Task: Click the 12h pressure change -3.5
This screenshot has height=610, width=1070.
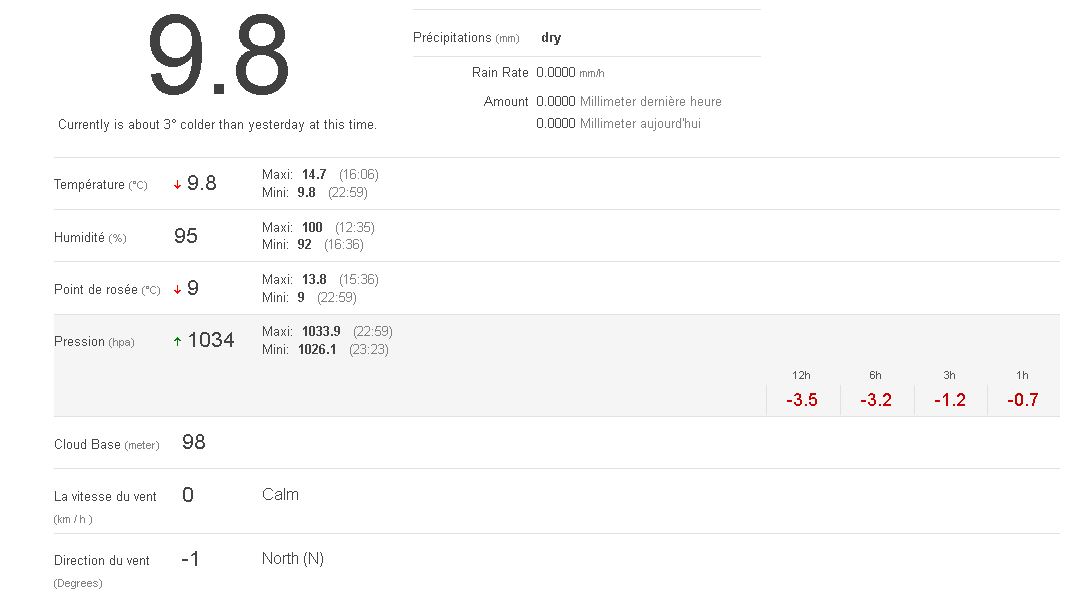Action: [801, 400]
